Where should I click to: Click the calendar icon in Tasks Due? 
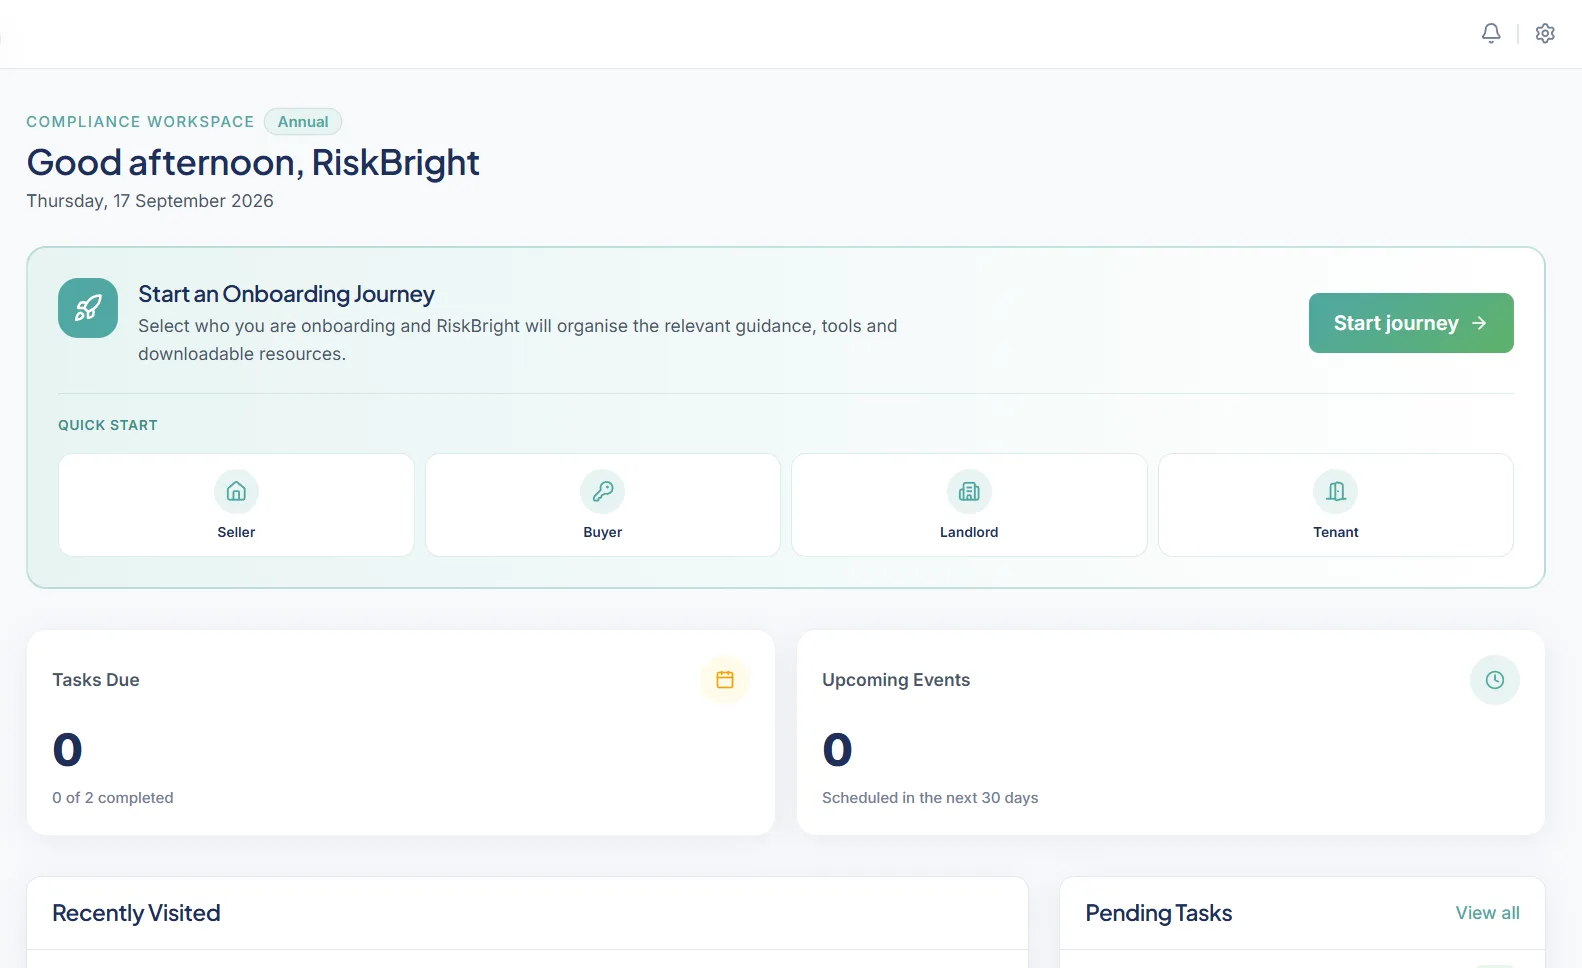click(x=725, y=680)
